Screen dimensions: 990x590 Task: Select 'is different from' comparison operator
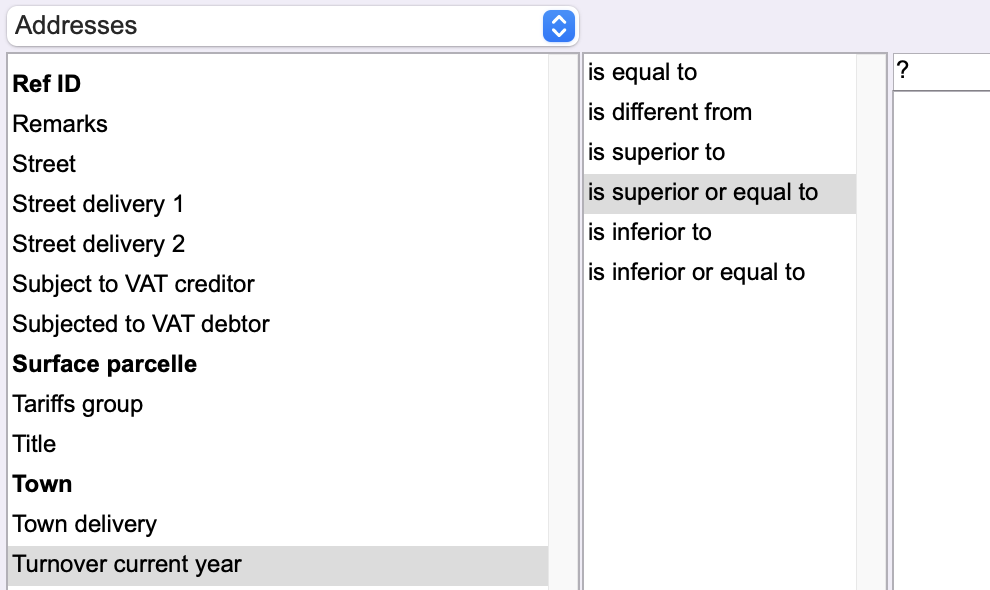[669, 112]
